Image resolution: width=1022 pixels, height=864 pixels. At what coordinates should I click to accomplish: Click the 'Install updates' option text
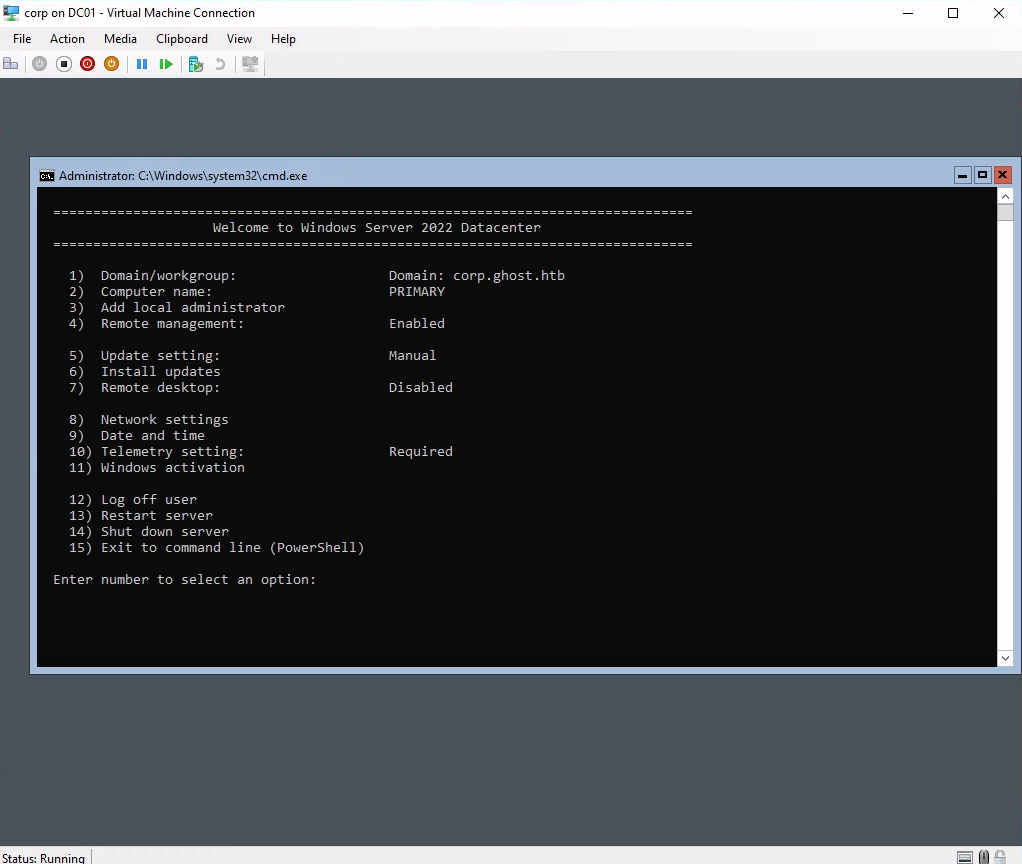point(160,371)
